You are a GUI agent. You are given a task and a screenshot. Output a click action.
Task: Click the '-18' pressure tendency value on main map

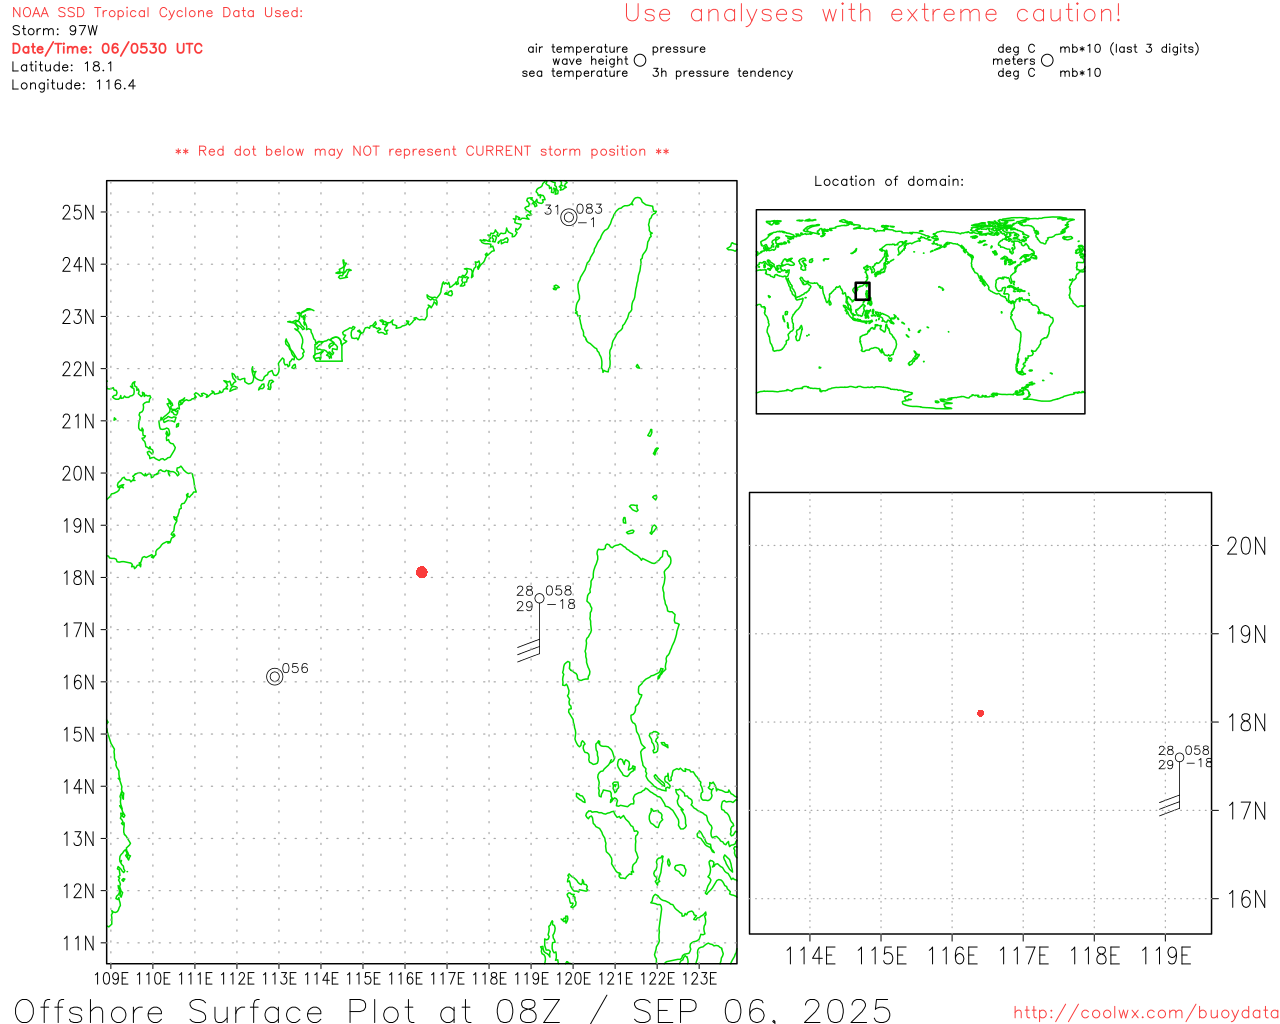click(x=562, y=605)
